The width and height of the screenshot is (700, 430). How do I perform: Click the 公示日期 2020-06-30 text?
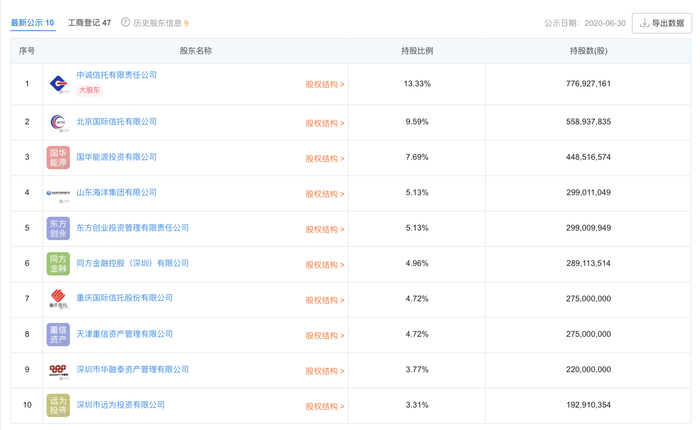click(x=585, y=23)
